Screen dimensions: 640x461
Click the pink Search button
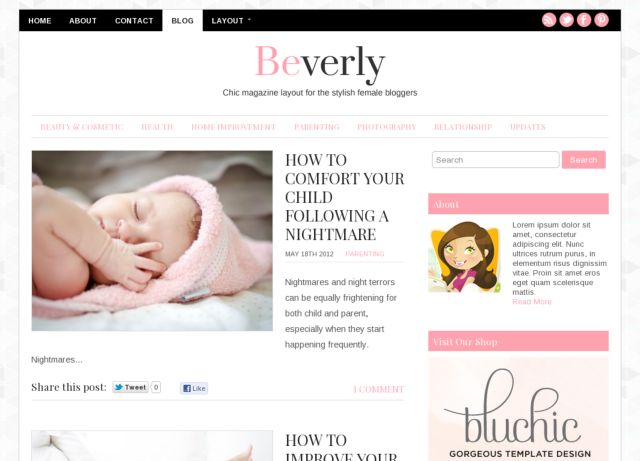[x=584, y=160]
